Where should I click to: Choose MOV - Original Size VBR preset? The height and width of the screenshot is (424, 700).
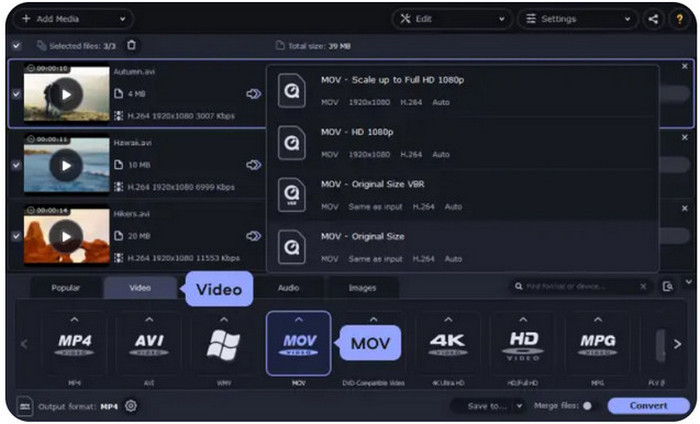462,195
